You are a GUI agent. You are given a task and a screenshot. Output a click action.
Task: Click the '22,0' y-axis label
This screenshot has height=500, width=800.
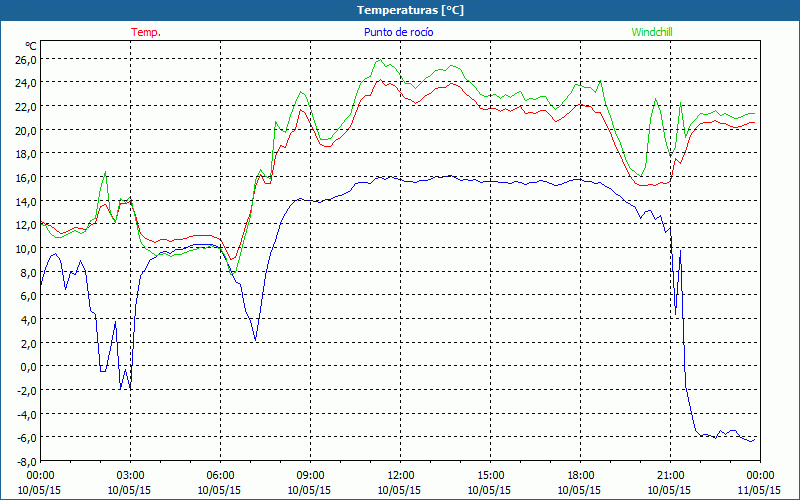coord(27,107)
